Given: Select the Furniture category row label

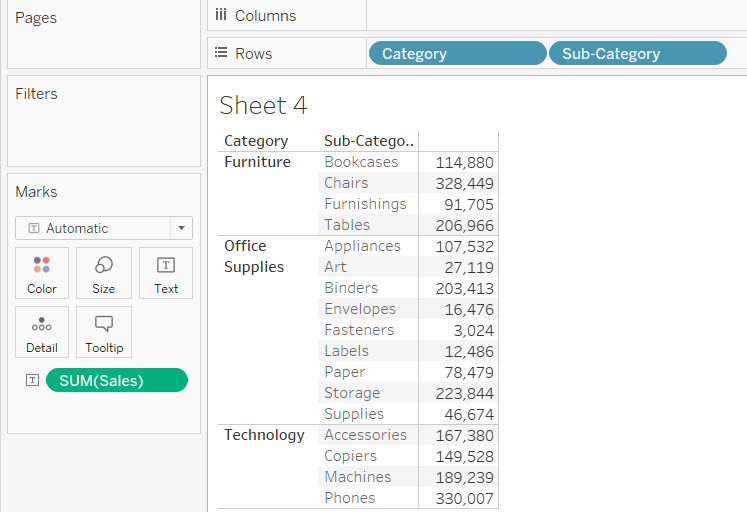Looking at the screenshot, I should coord(257,162).
